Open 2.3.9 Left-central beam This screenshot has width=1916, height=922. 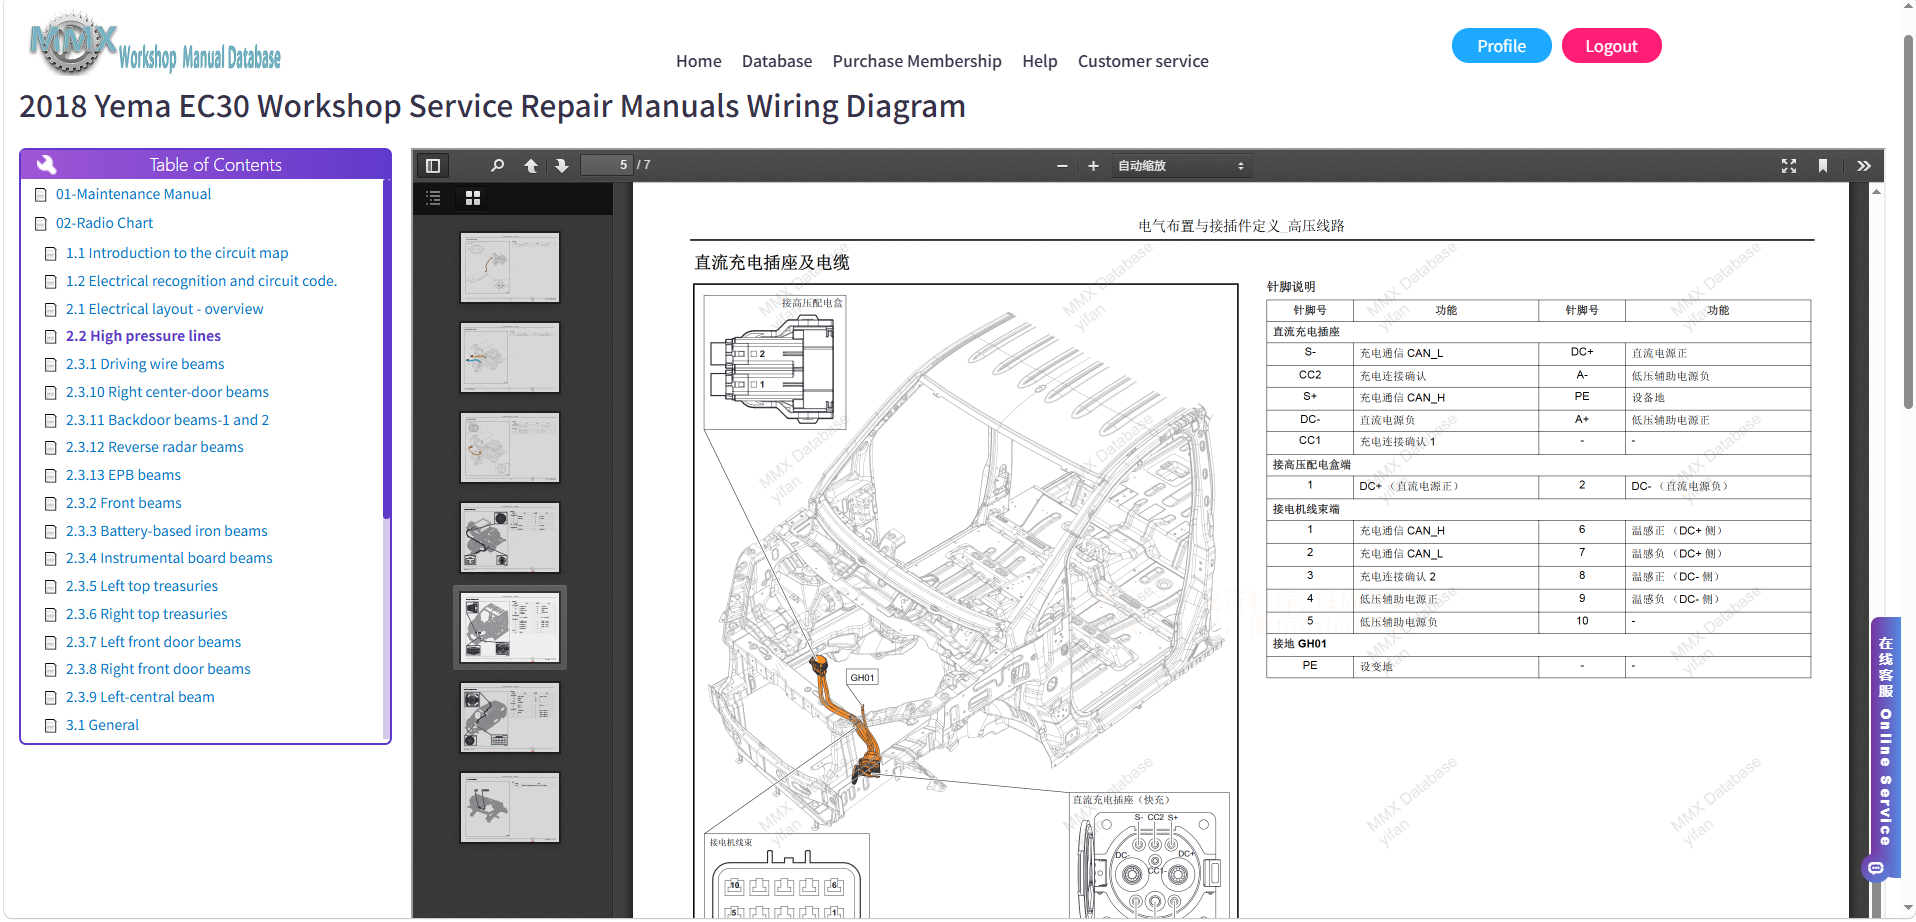tap(140, 697)
